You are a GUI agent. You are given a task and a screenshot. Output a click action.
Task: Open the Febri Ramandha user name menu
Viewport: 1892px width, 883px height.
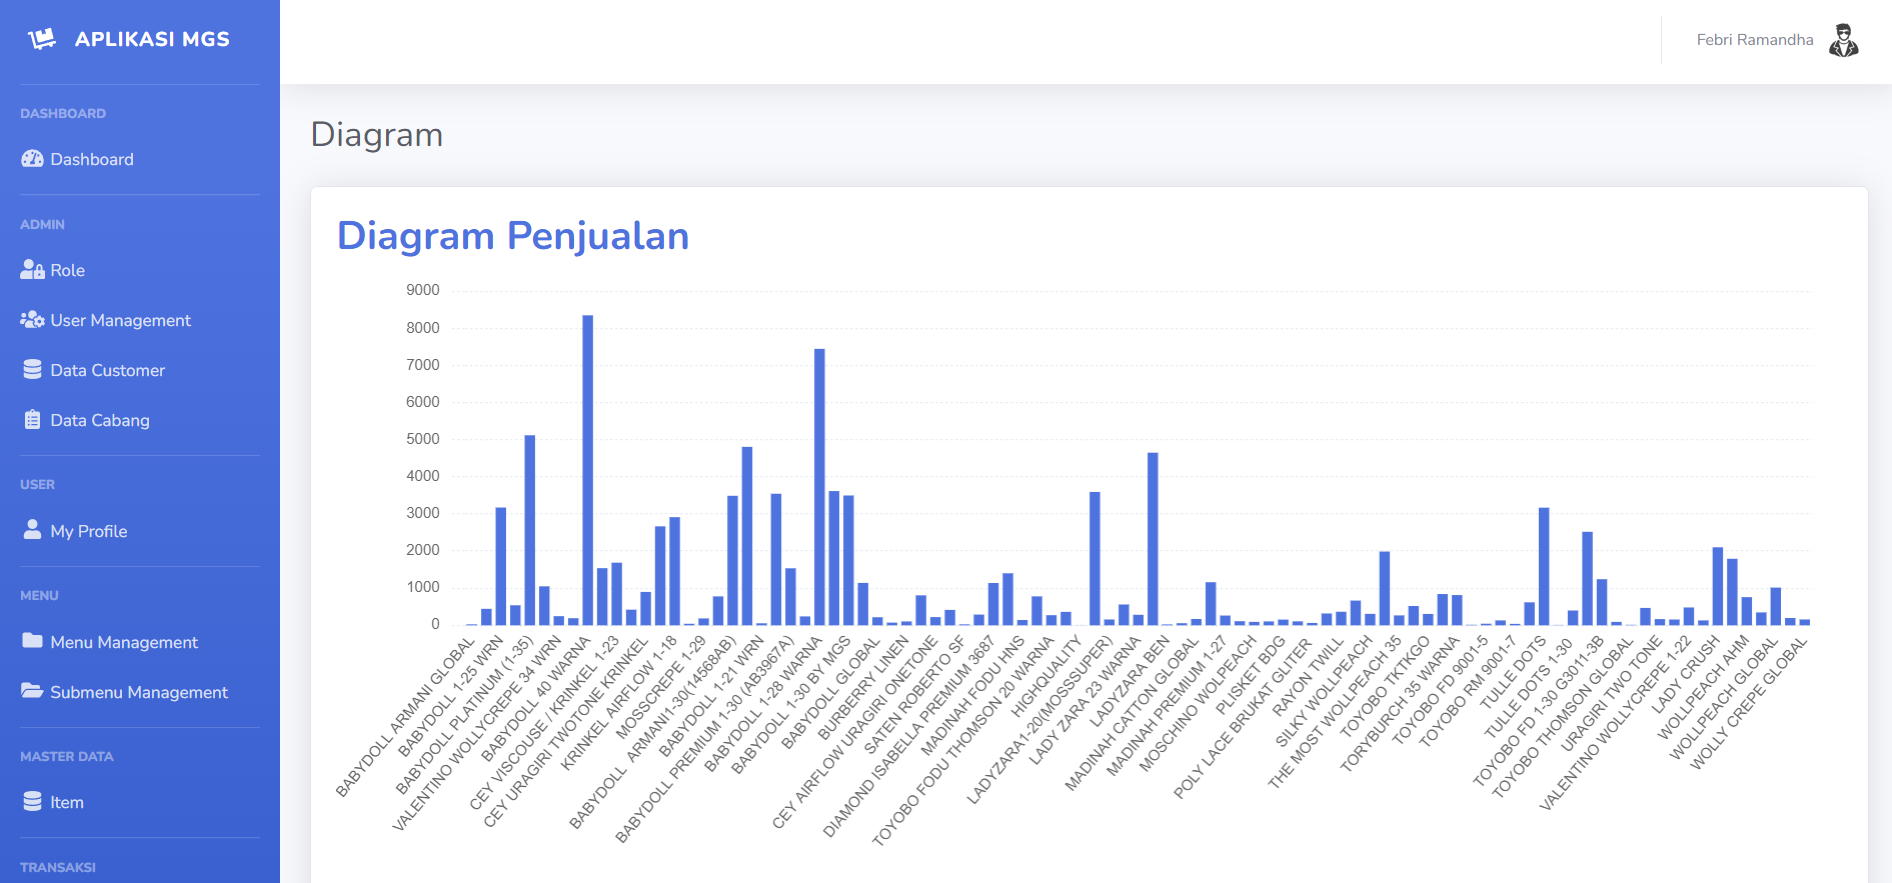[1755, 40]
